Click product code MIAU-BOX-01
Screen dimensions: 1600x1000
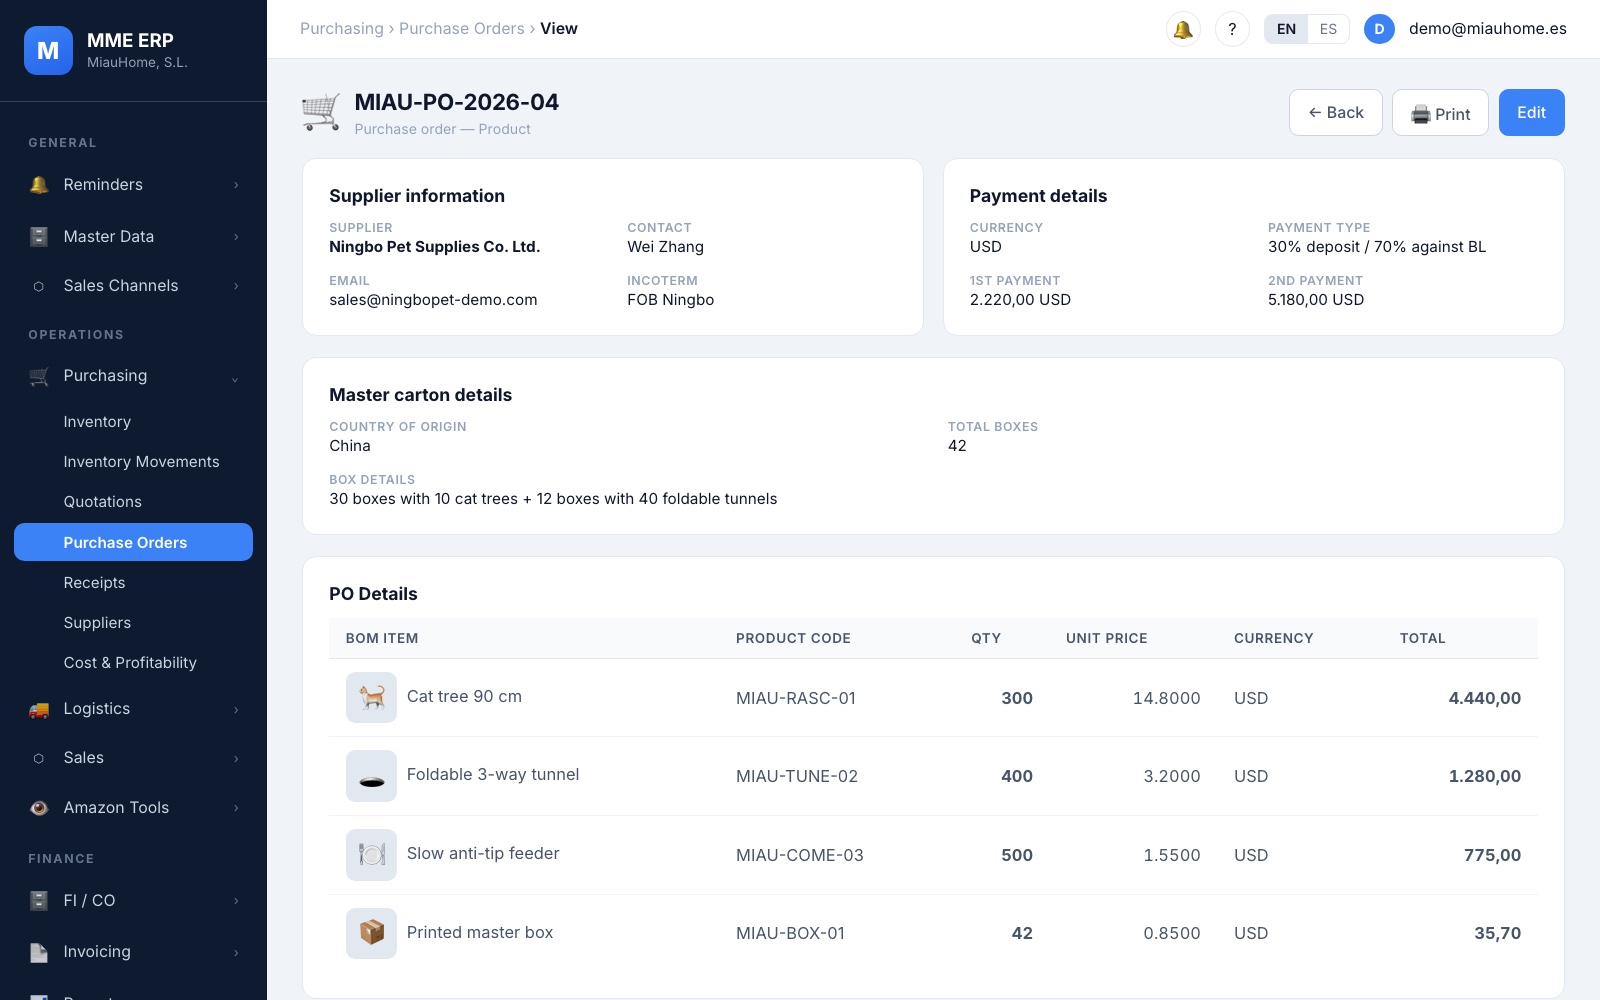click(x=790, y=933)
